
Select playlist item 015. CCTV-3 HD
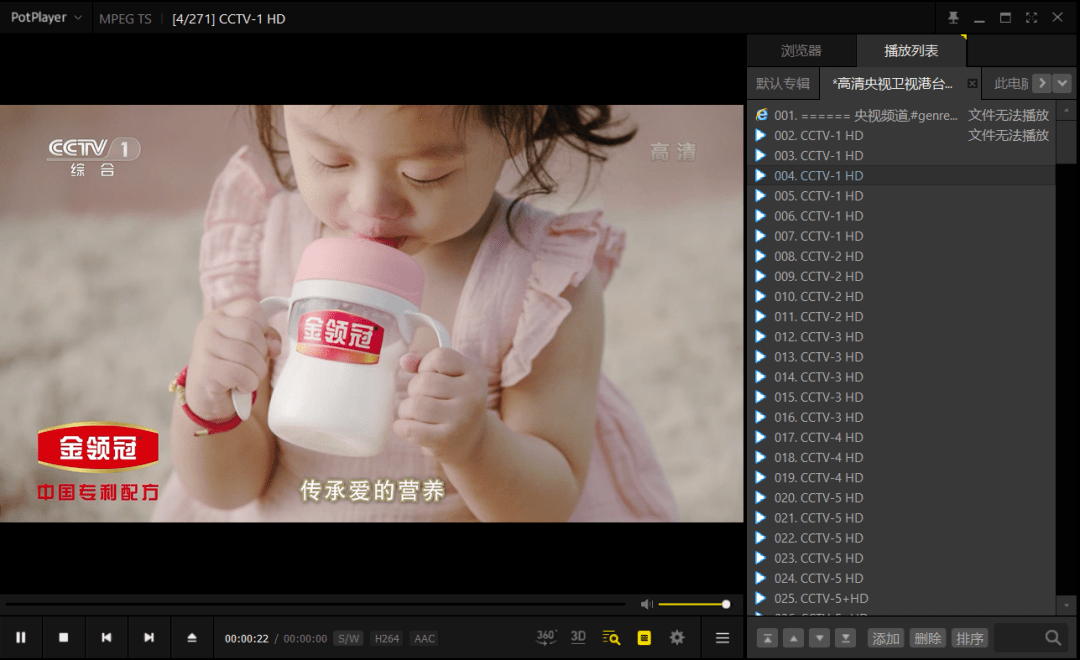(x=901, y=397)
